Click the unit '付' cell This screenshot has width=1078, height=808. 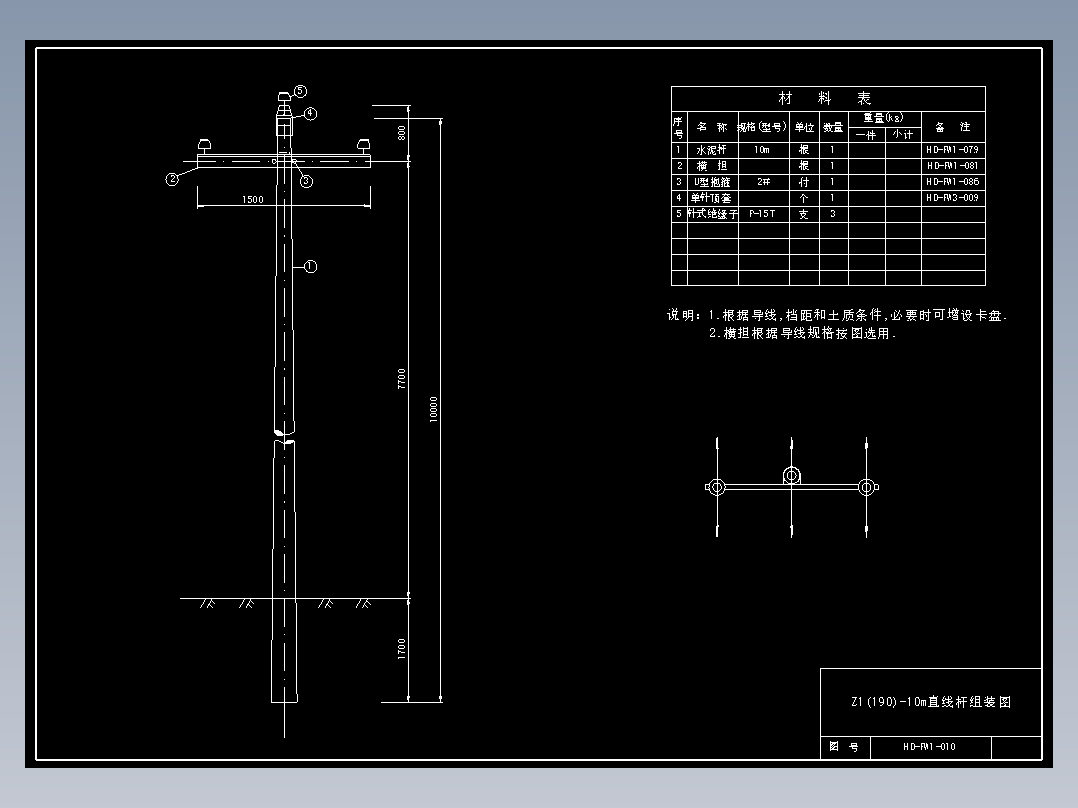coord(804,182)
